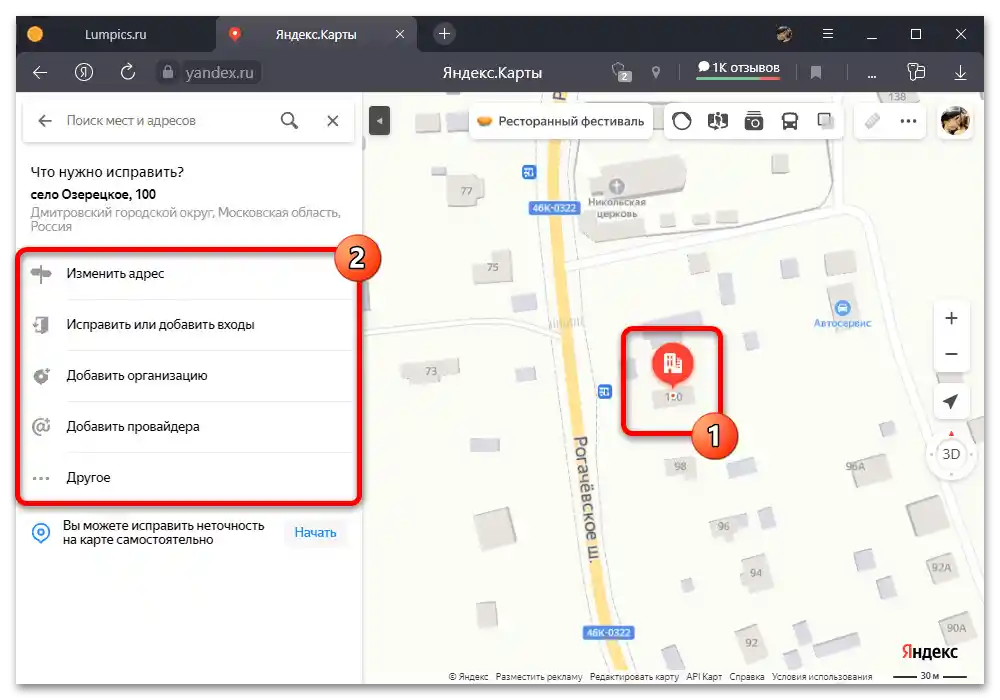Click the Рогачёвское ш. road label
The height and width of the screenshot is (700, 1000).
[x=587, y=499]
